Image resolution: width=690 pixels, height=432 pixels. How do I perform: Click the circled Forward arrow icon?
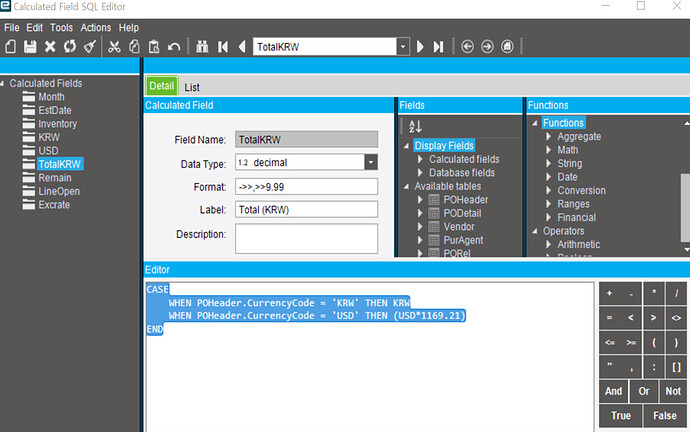coord(487,47)
